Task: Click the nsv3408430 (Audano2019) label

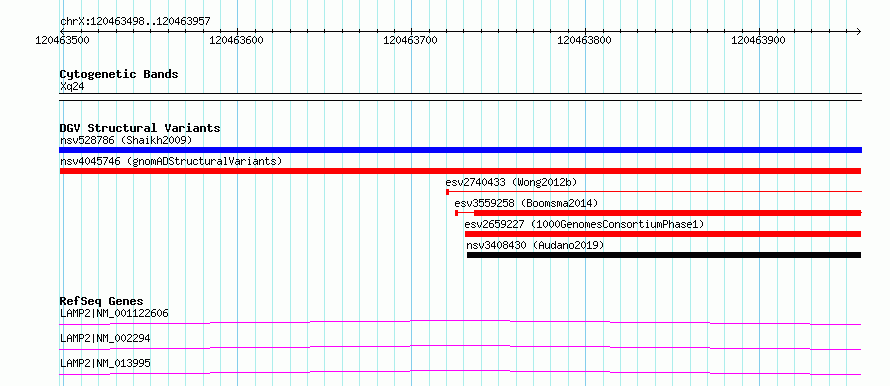Action: pos(535,245)
